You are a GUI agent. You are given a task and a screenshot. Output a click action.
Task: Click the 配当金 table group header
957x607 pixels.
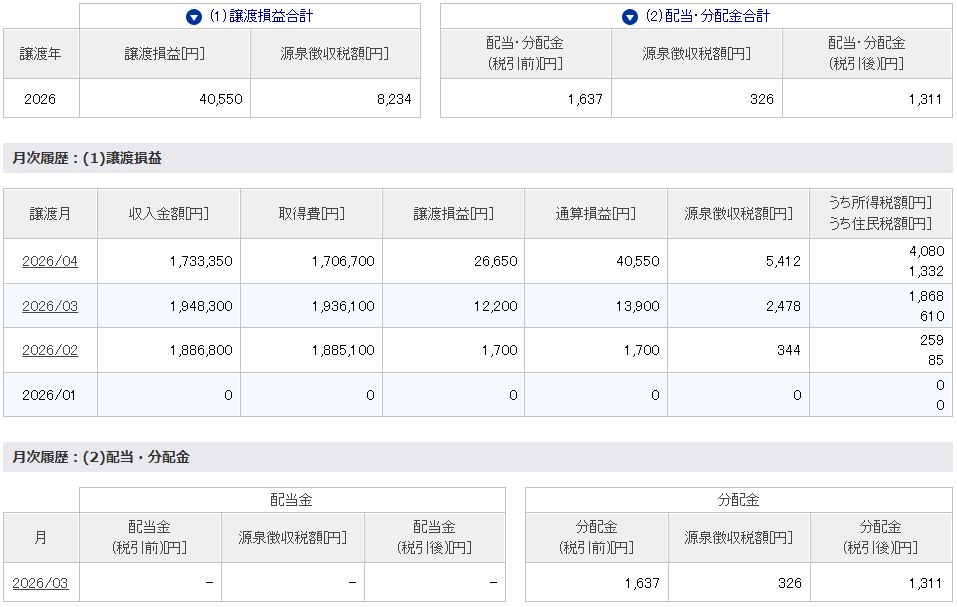click(292, 500)
